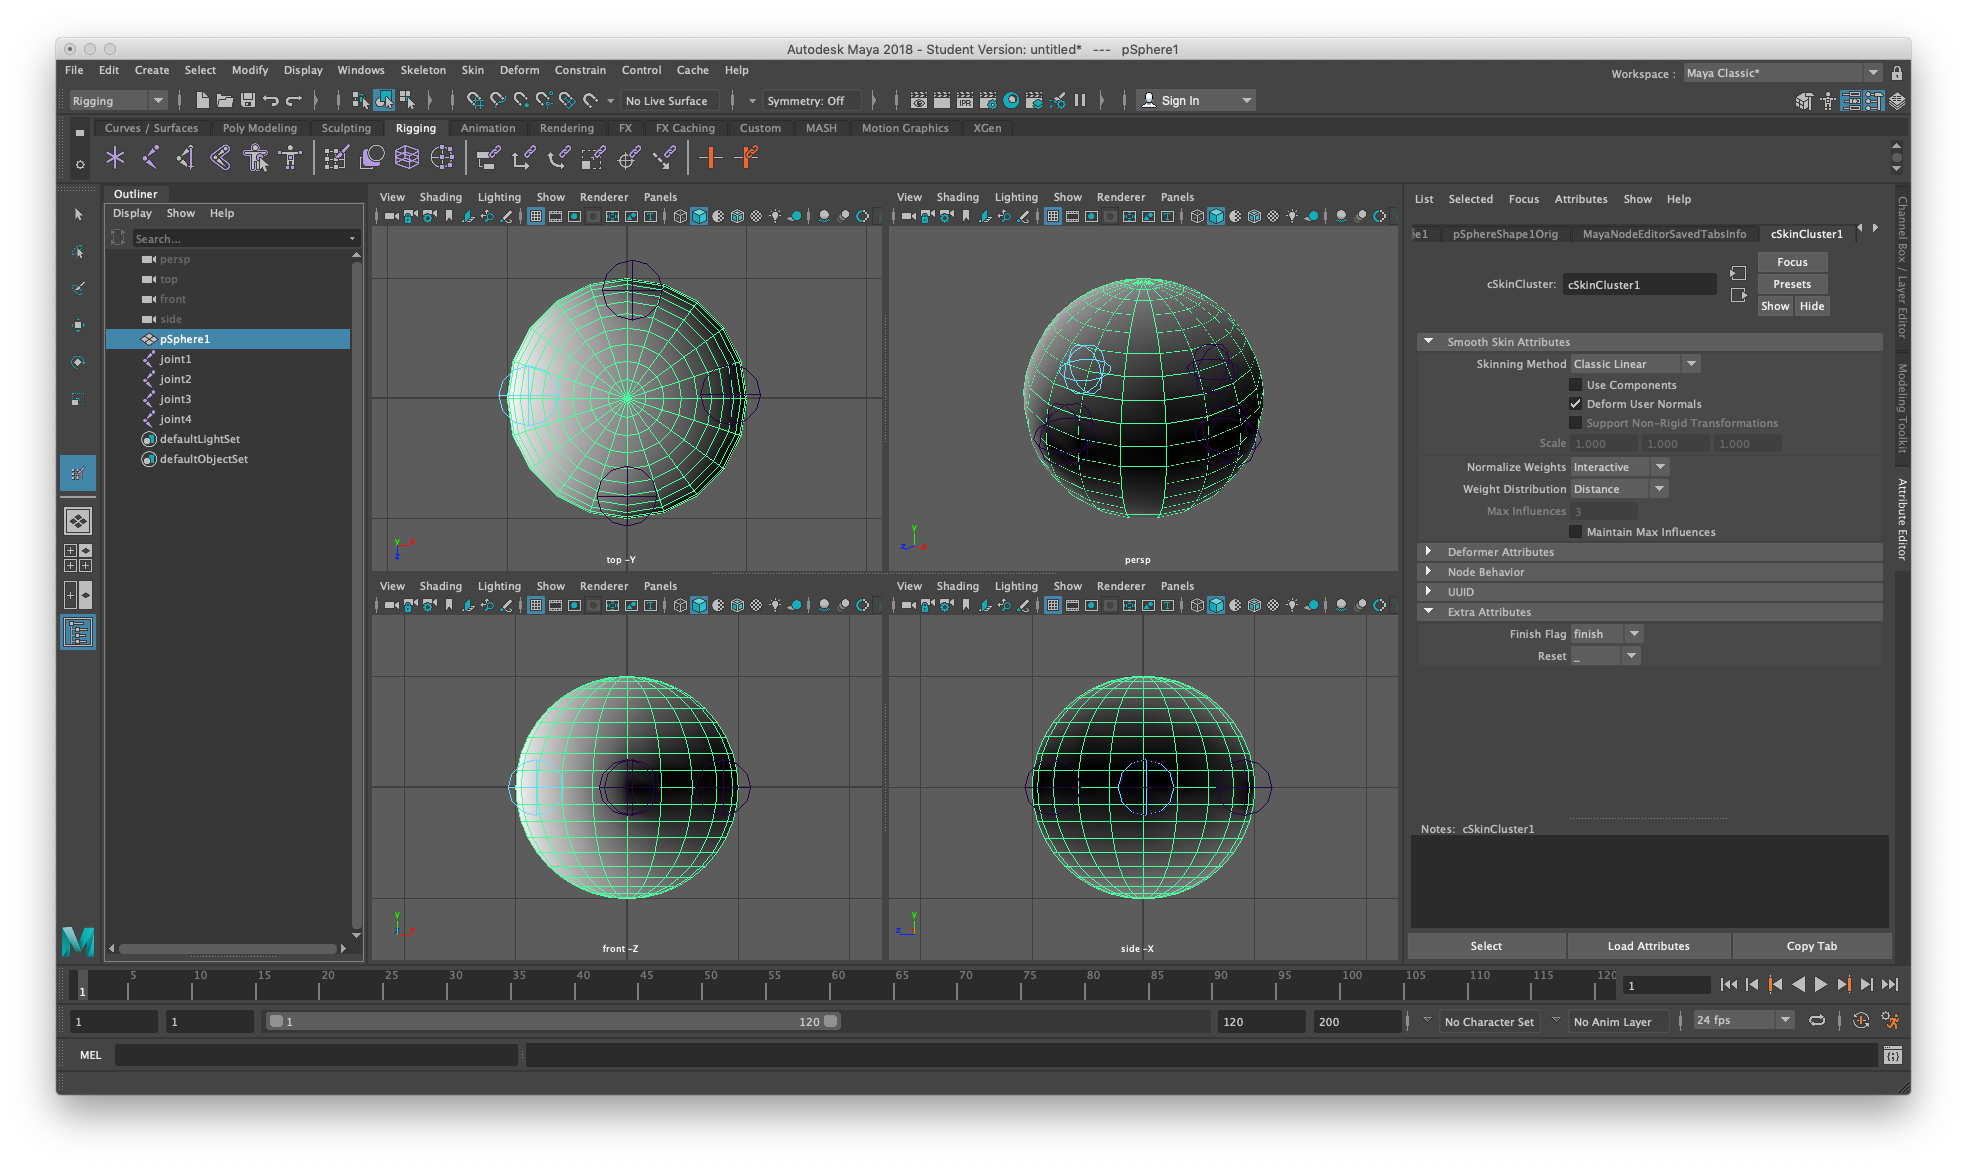Select joint3 in the Outliner
The height and width of the screenshot is (1169, 1967).
tap(175, 399)
